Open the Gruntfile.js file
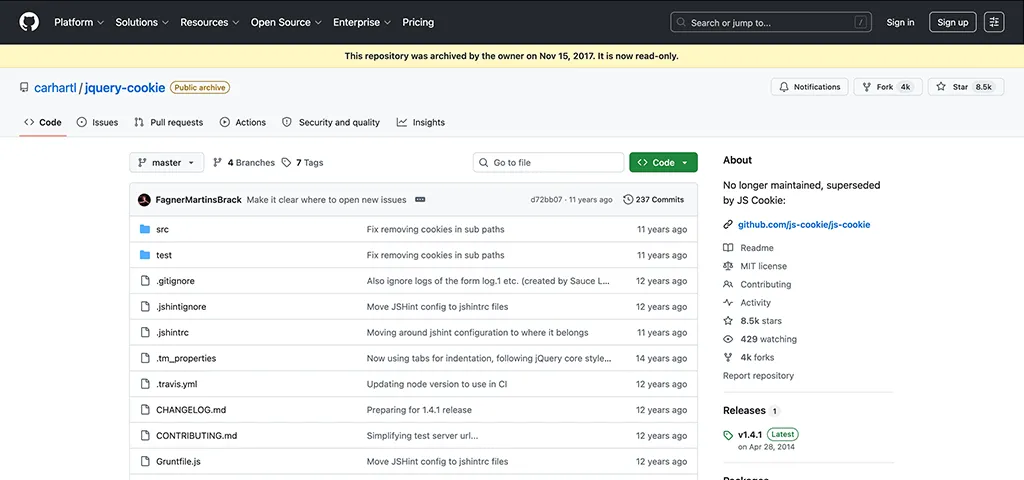Image resolution: width=1024 pixels, height=480 pixels. pos(178,462)
